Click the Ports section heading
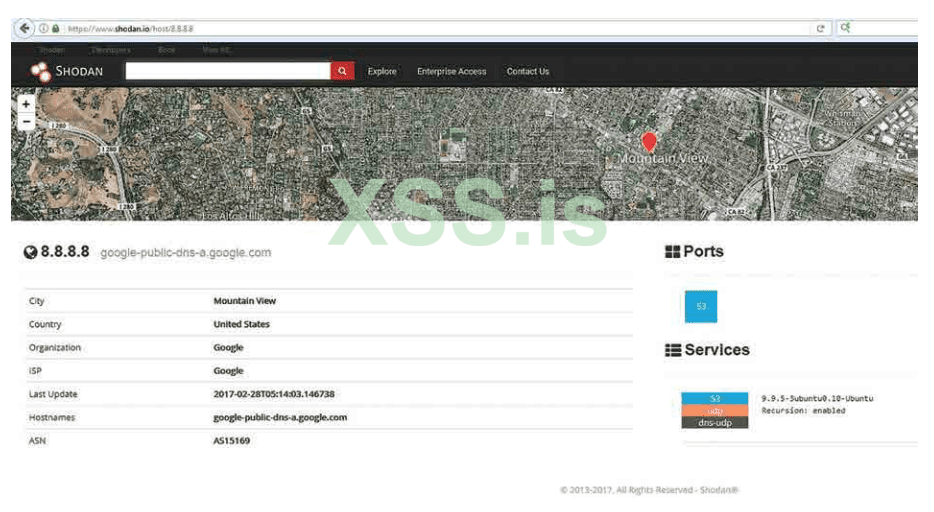Screen dimensions: 934x512 (703, 251)
